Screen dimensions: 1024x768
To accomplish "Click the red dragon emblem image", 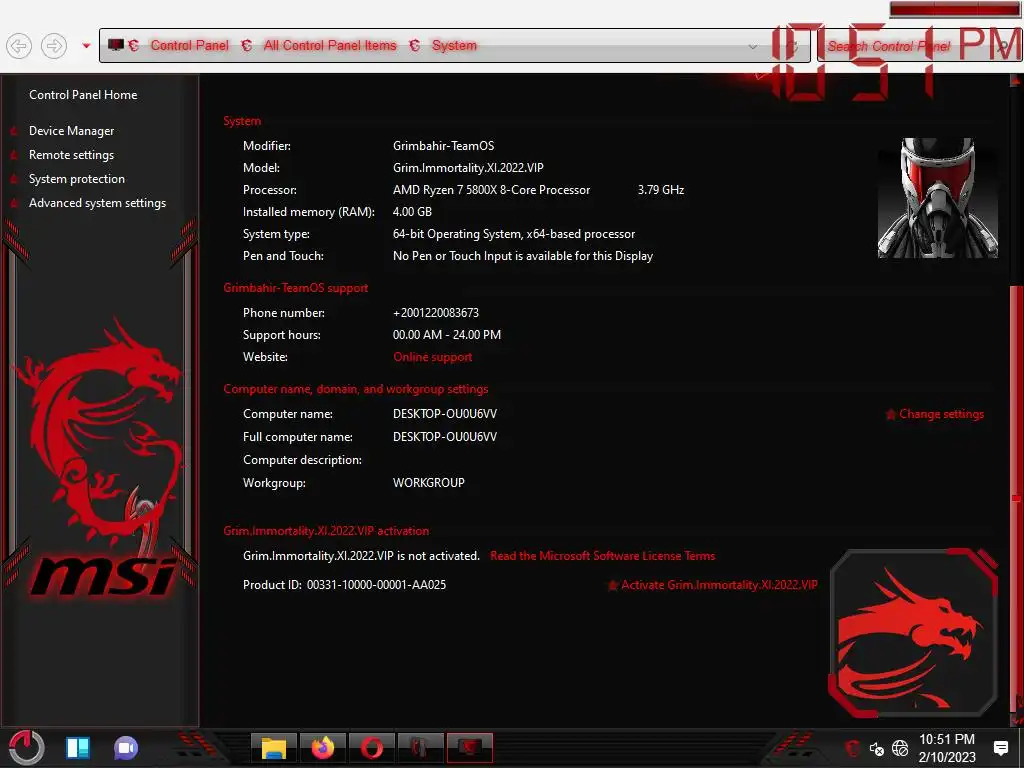I will (x=914, y=633).
